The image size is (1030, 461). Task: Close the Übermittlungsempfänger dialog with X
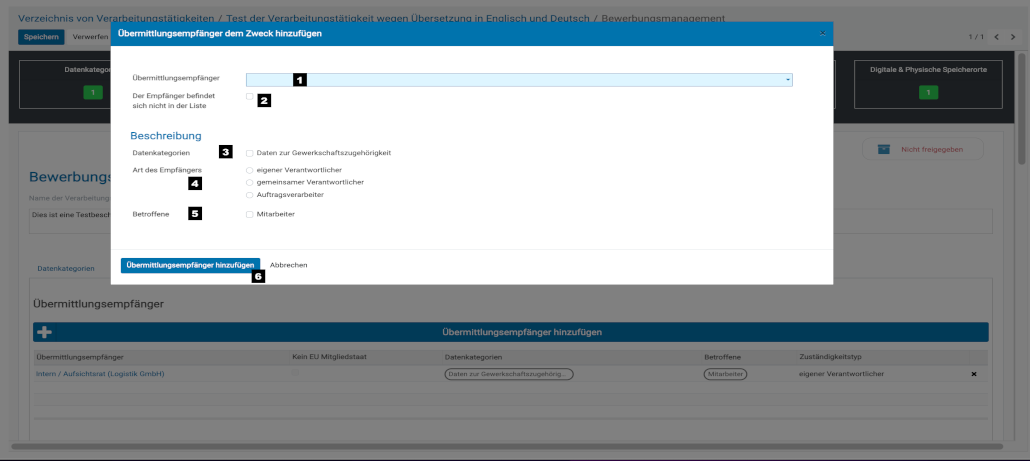[823, 33]
